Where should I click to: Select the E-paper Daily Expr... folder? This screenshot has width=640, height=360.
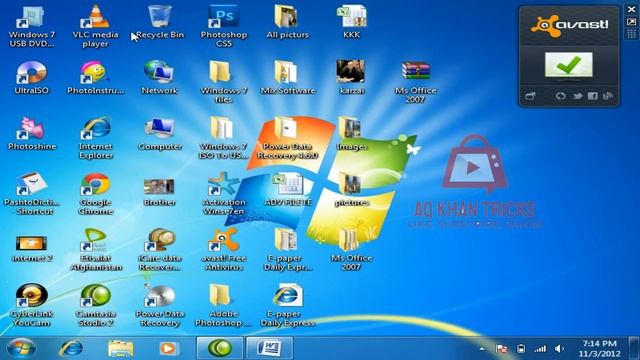point(287,249)
